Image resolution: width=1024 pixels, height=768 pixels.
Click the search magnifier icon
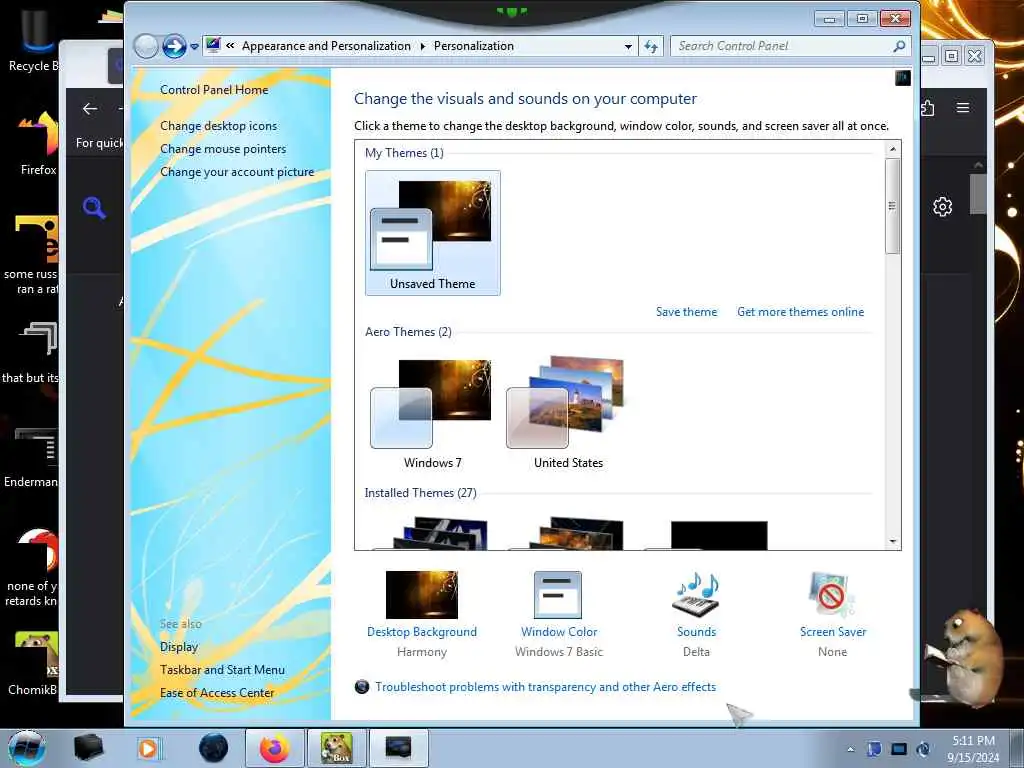pyautogui.click(x=899, y=46)
